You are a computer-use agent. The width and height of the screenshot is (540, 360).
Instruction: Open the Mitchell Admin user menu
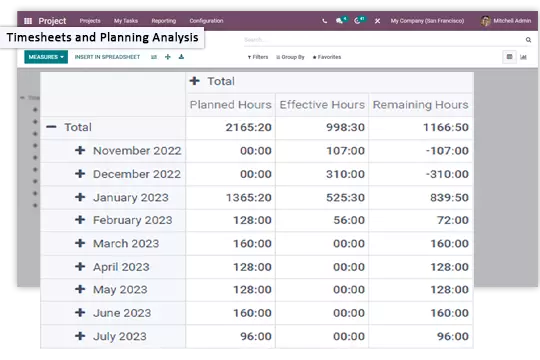506,21
